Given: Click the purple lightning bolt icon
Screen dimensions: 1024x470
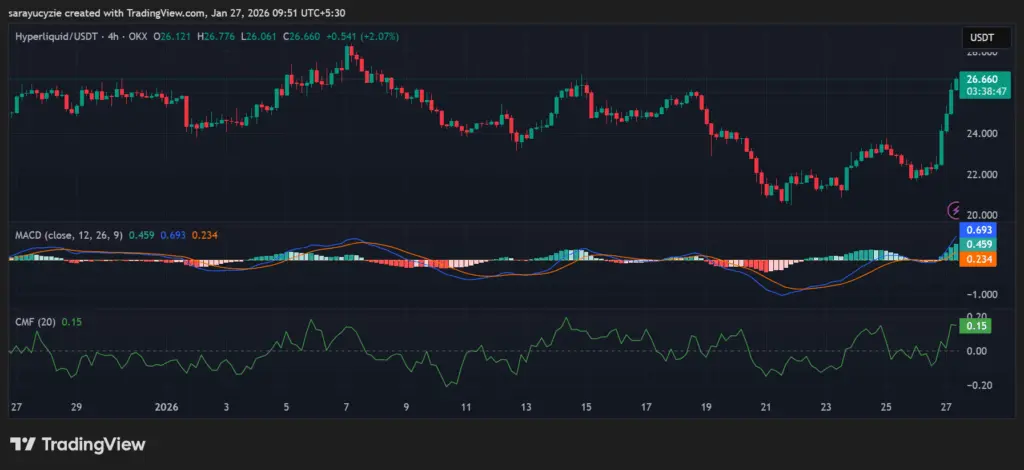Looking at the screenshot, I should [x=954, y=209].
